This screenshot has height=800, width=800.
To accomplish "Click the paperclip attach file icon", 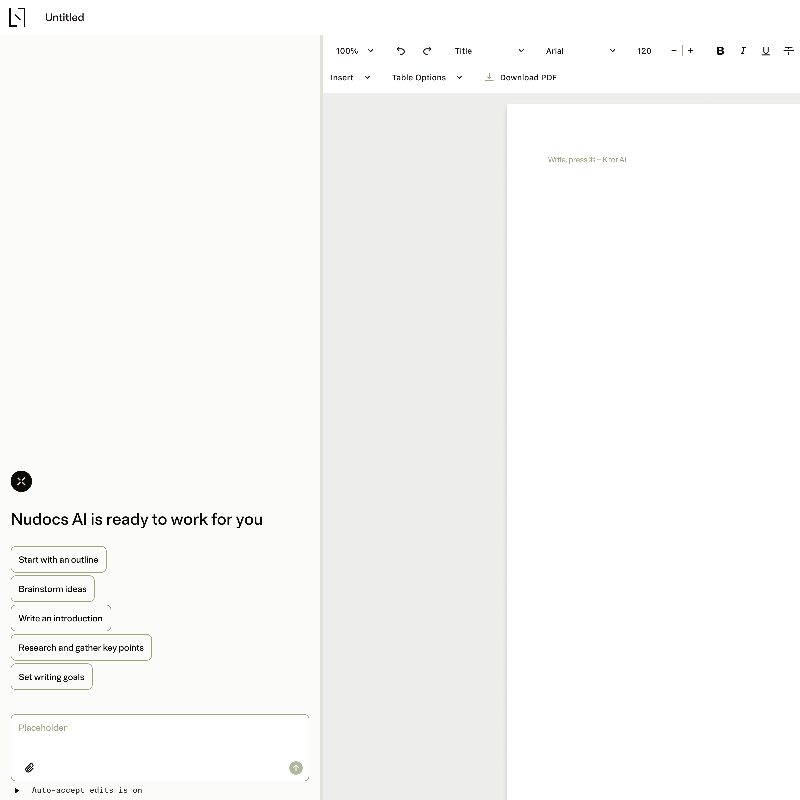I will pos(30,768).
